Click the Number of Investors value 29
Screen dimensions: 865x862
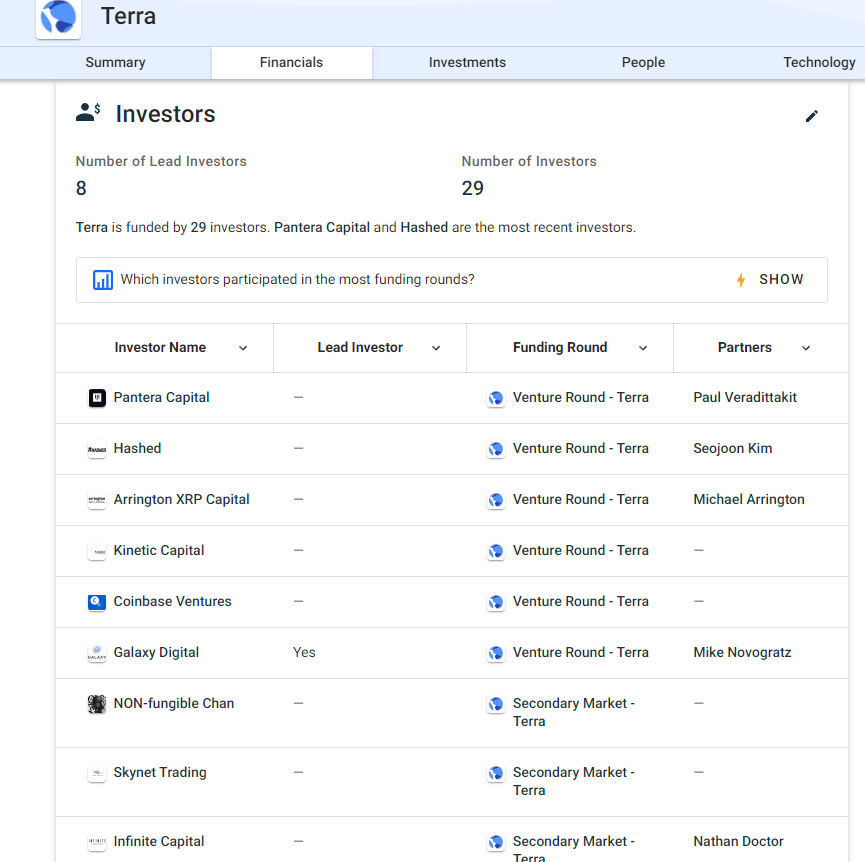coord(472,189)
